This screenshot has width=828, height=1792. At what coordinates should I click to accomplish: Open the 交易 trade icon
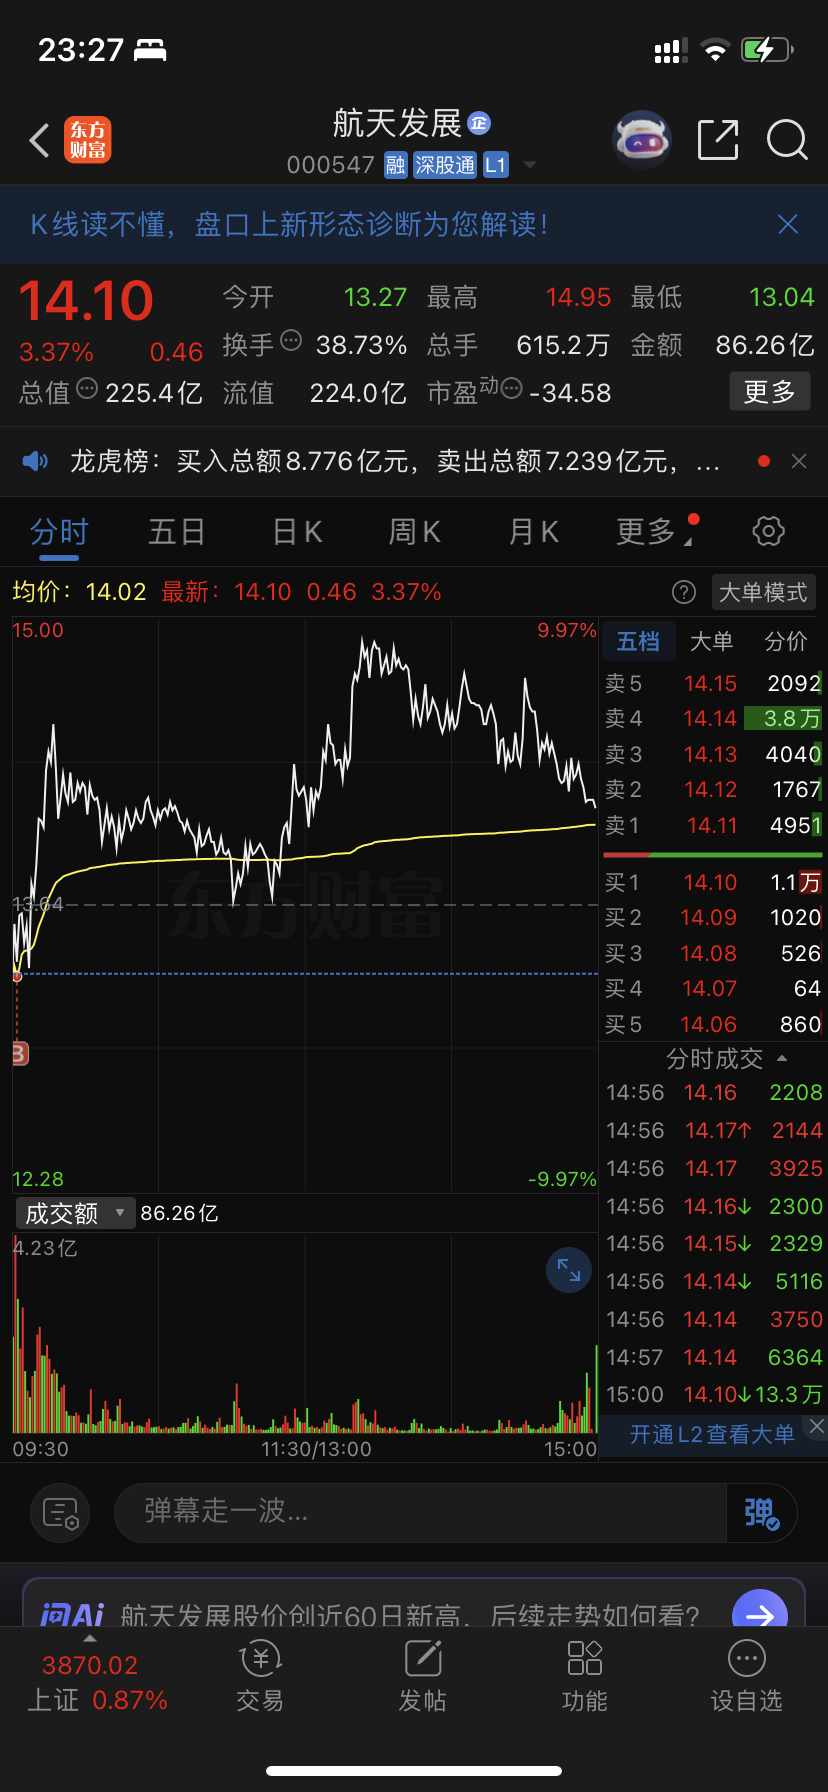(x=260, y=1677)
